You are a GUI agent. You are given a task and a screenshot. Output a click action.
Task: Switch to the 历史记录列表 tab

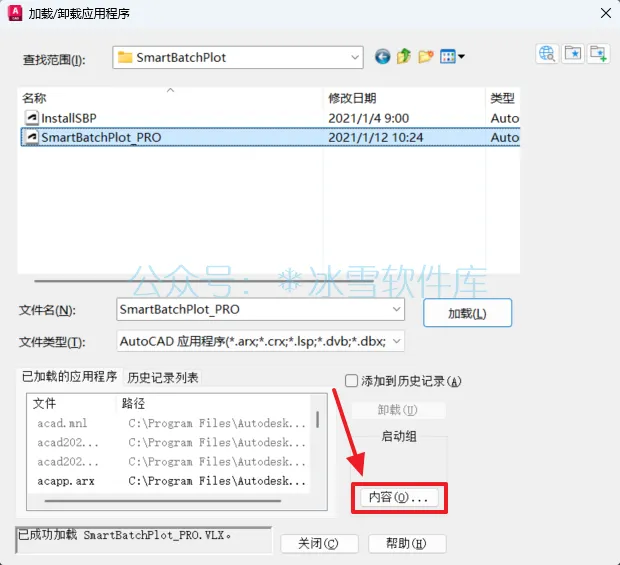pos(163,378)
